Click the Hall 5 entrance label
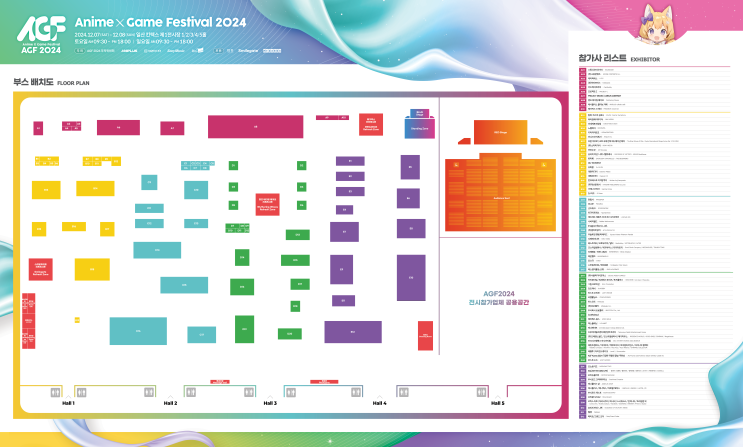The width and height of the screenshot is (743, 447). [x=498, y=403]
